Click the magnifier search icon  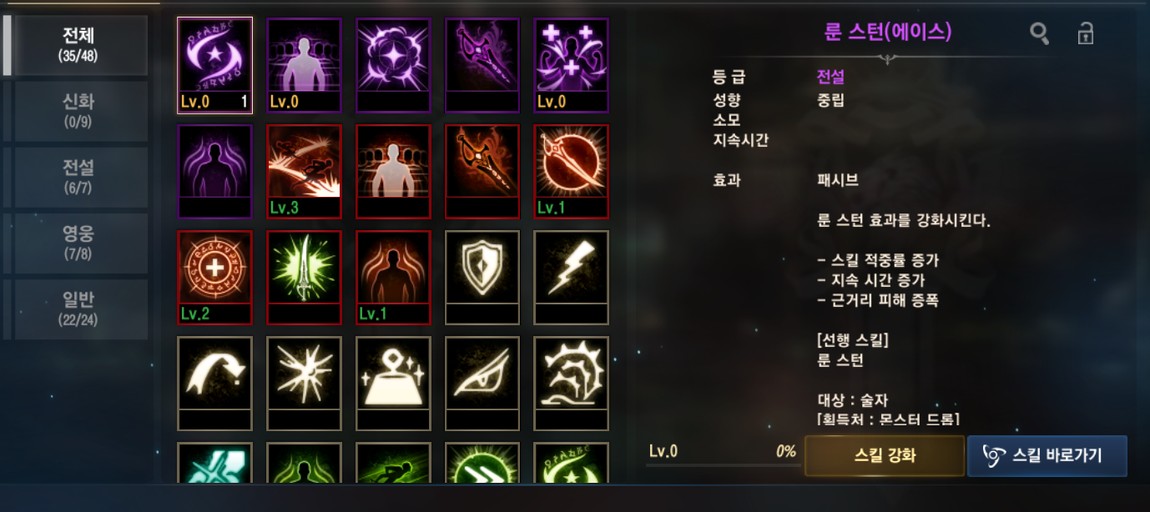pyautogui.click(x=1039, y=33)
